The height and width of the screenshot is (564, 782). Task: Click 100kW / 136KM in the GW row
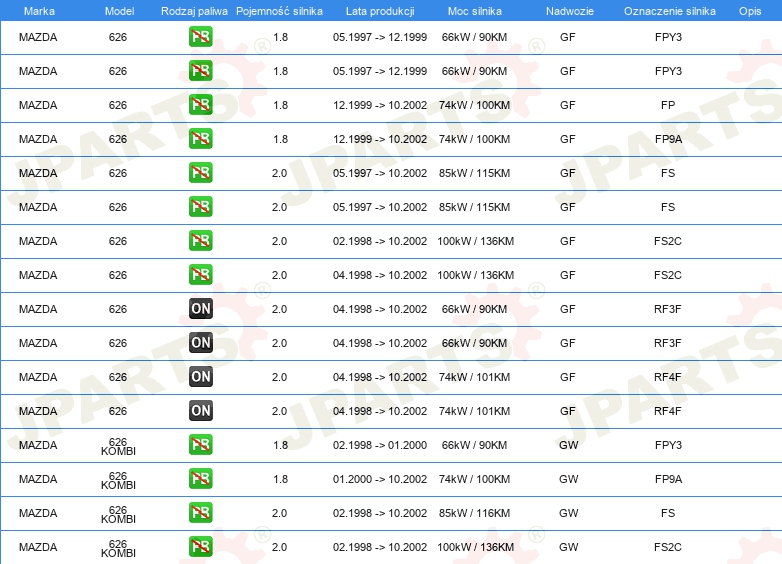(x=475, y=547)
